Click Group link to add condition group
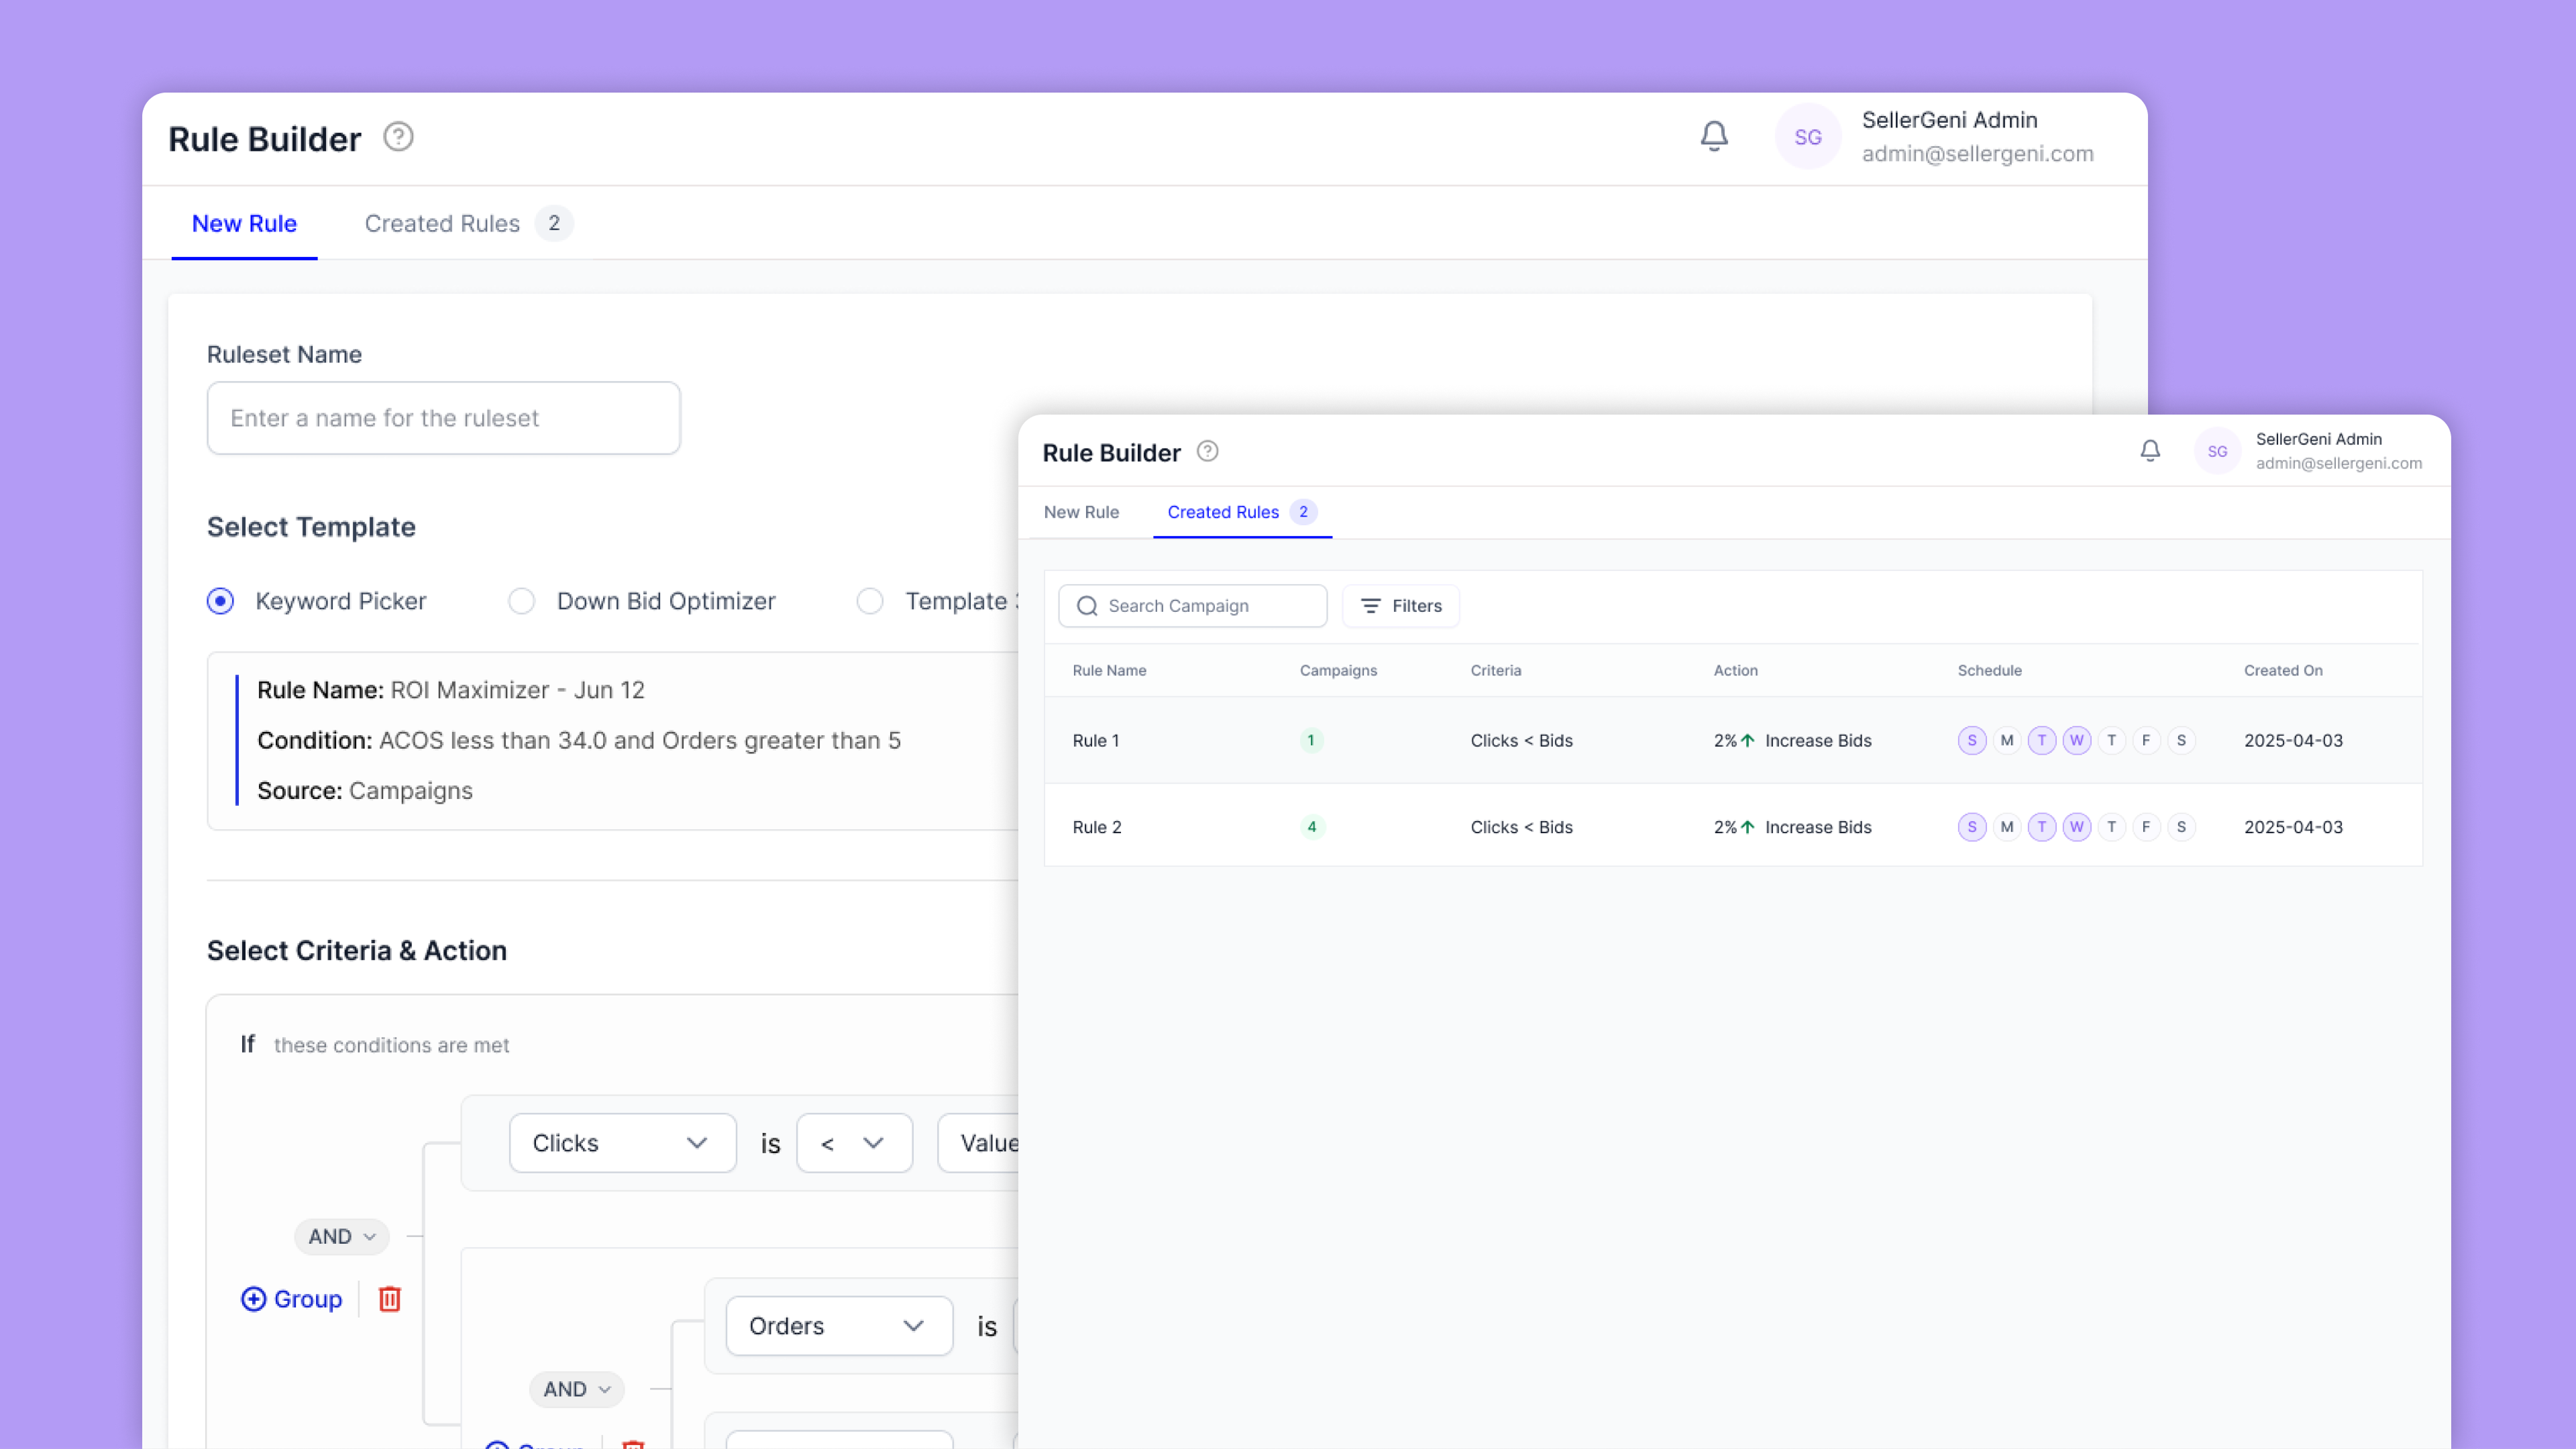This screenshot has width=2576, height=1449. pyautogui.click(x=308, y=1299)
